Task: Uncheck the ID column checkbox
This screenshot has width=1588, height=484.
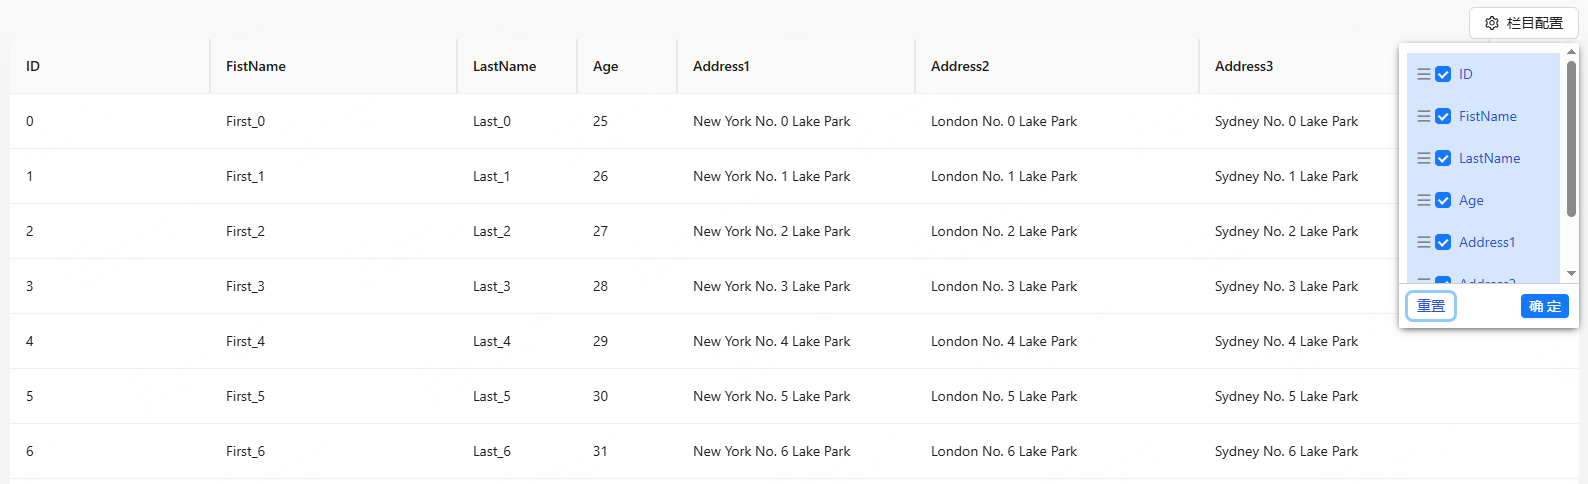Action: pyautogui.click(x=1443, y=74)
